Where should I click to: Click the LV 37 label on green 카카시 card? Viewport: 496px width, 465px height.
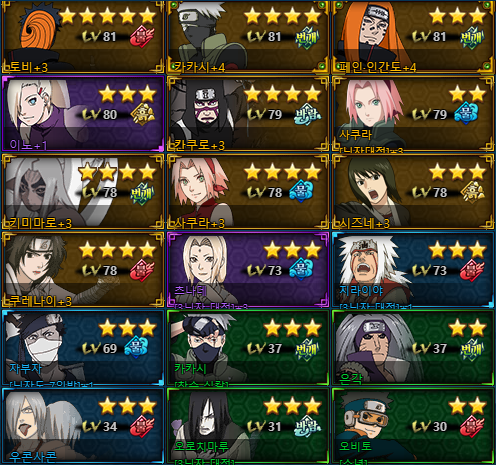265,349
